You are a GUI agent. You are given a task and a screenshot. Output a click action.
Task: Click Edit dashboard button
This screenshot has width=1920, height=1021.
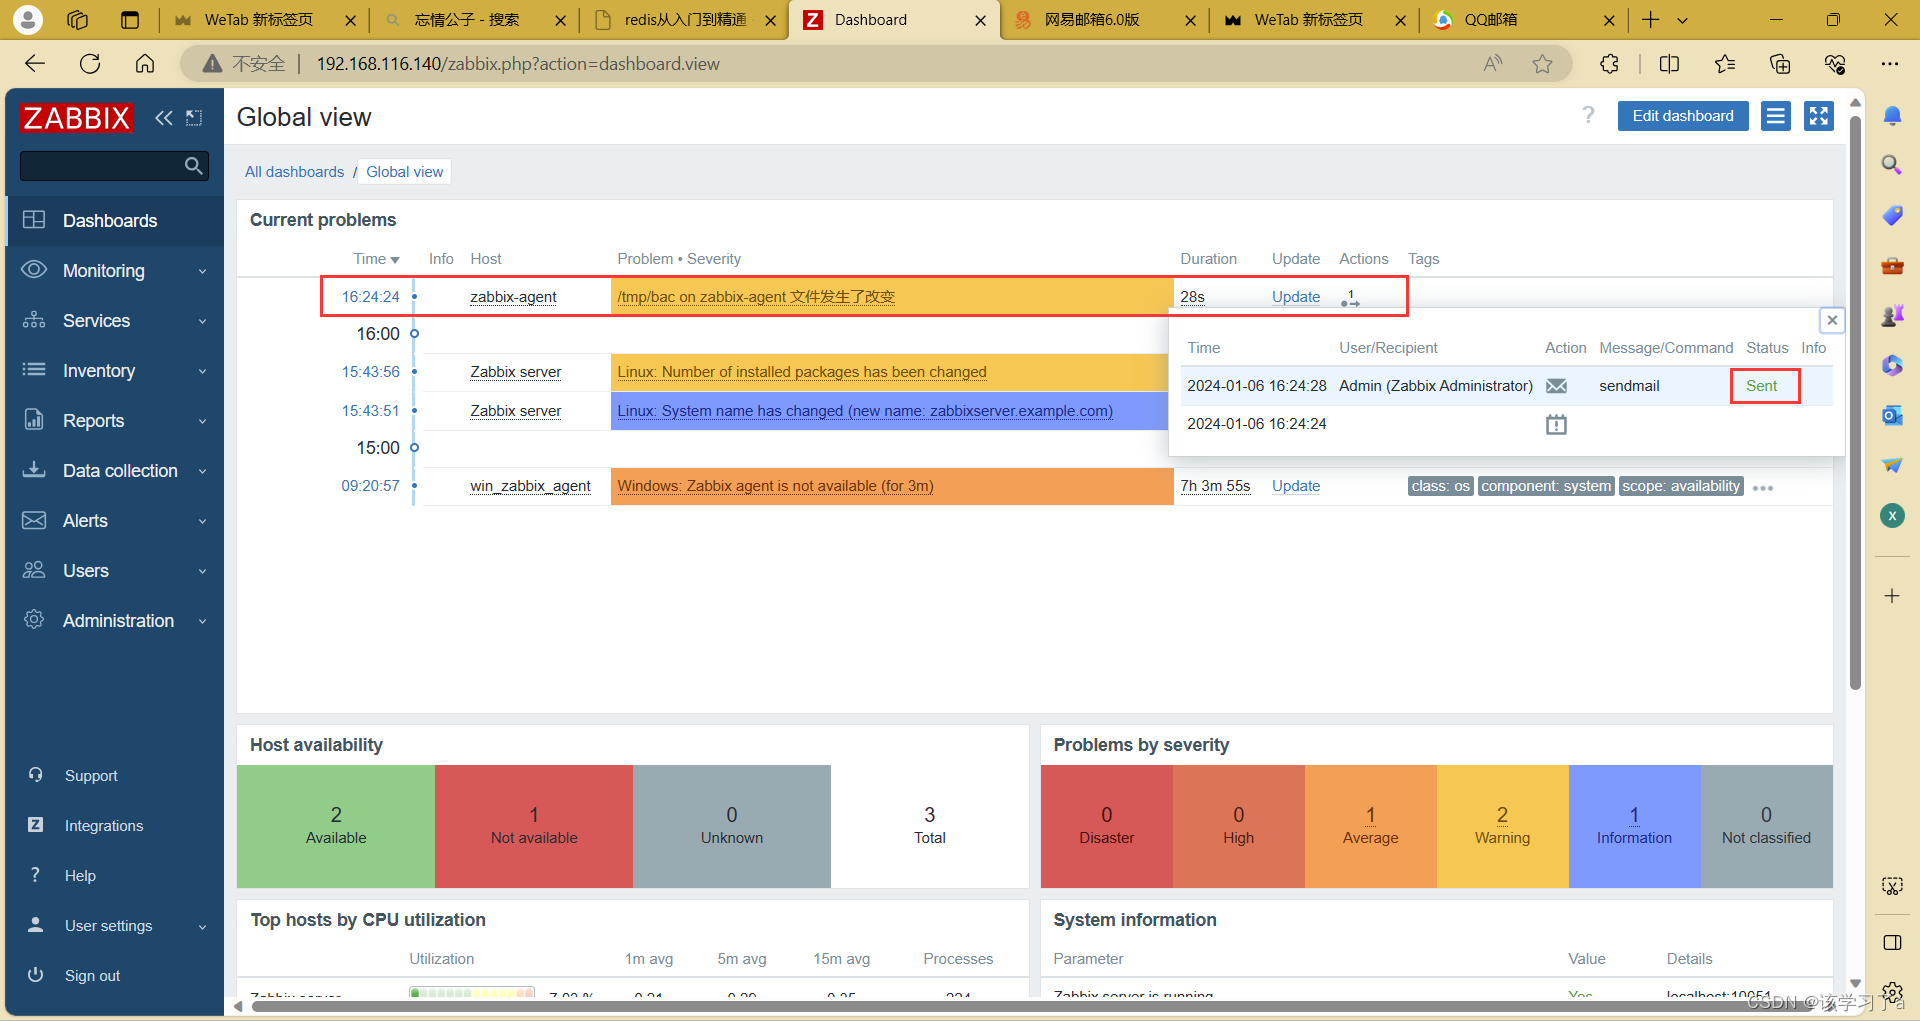click(1683, 116)
